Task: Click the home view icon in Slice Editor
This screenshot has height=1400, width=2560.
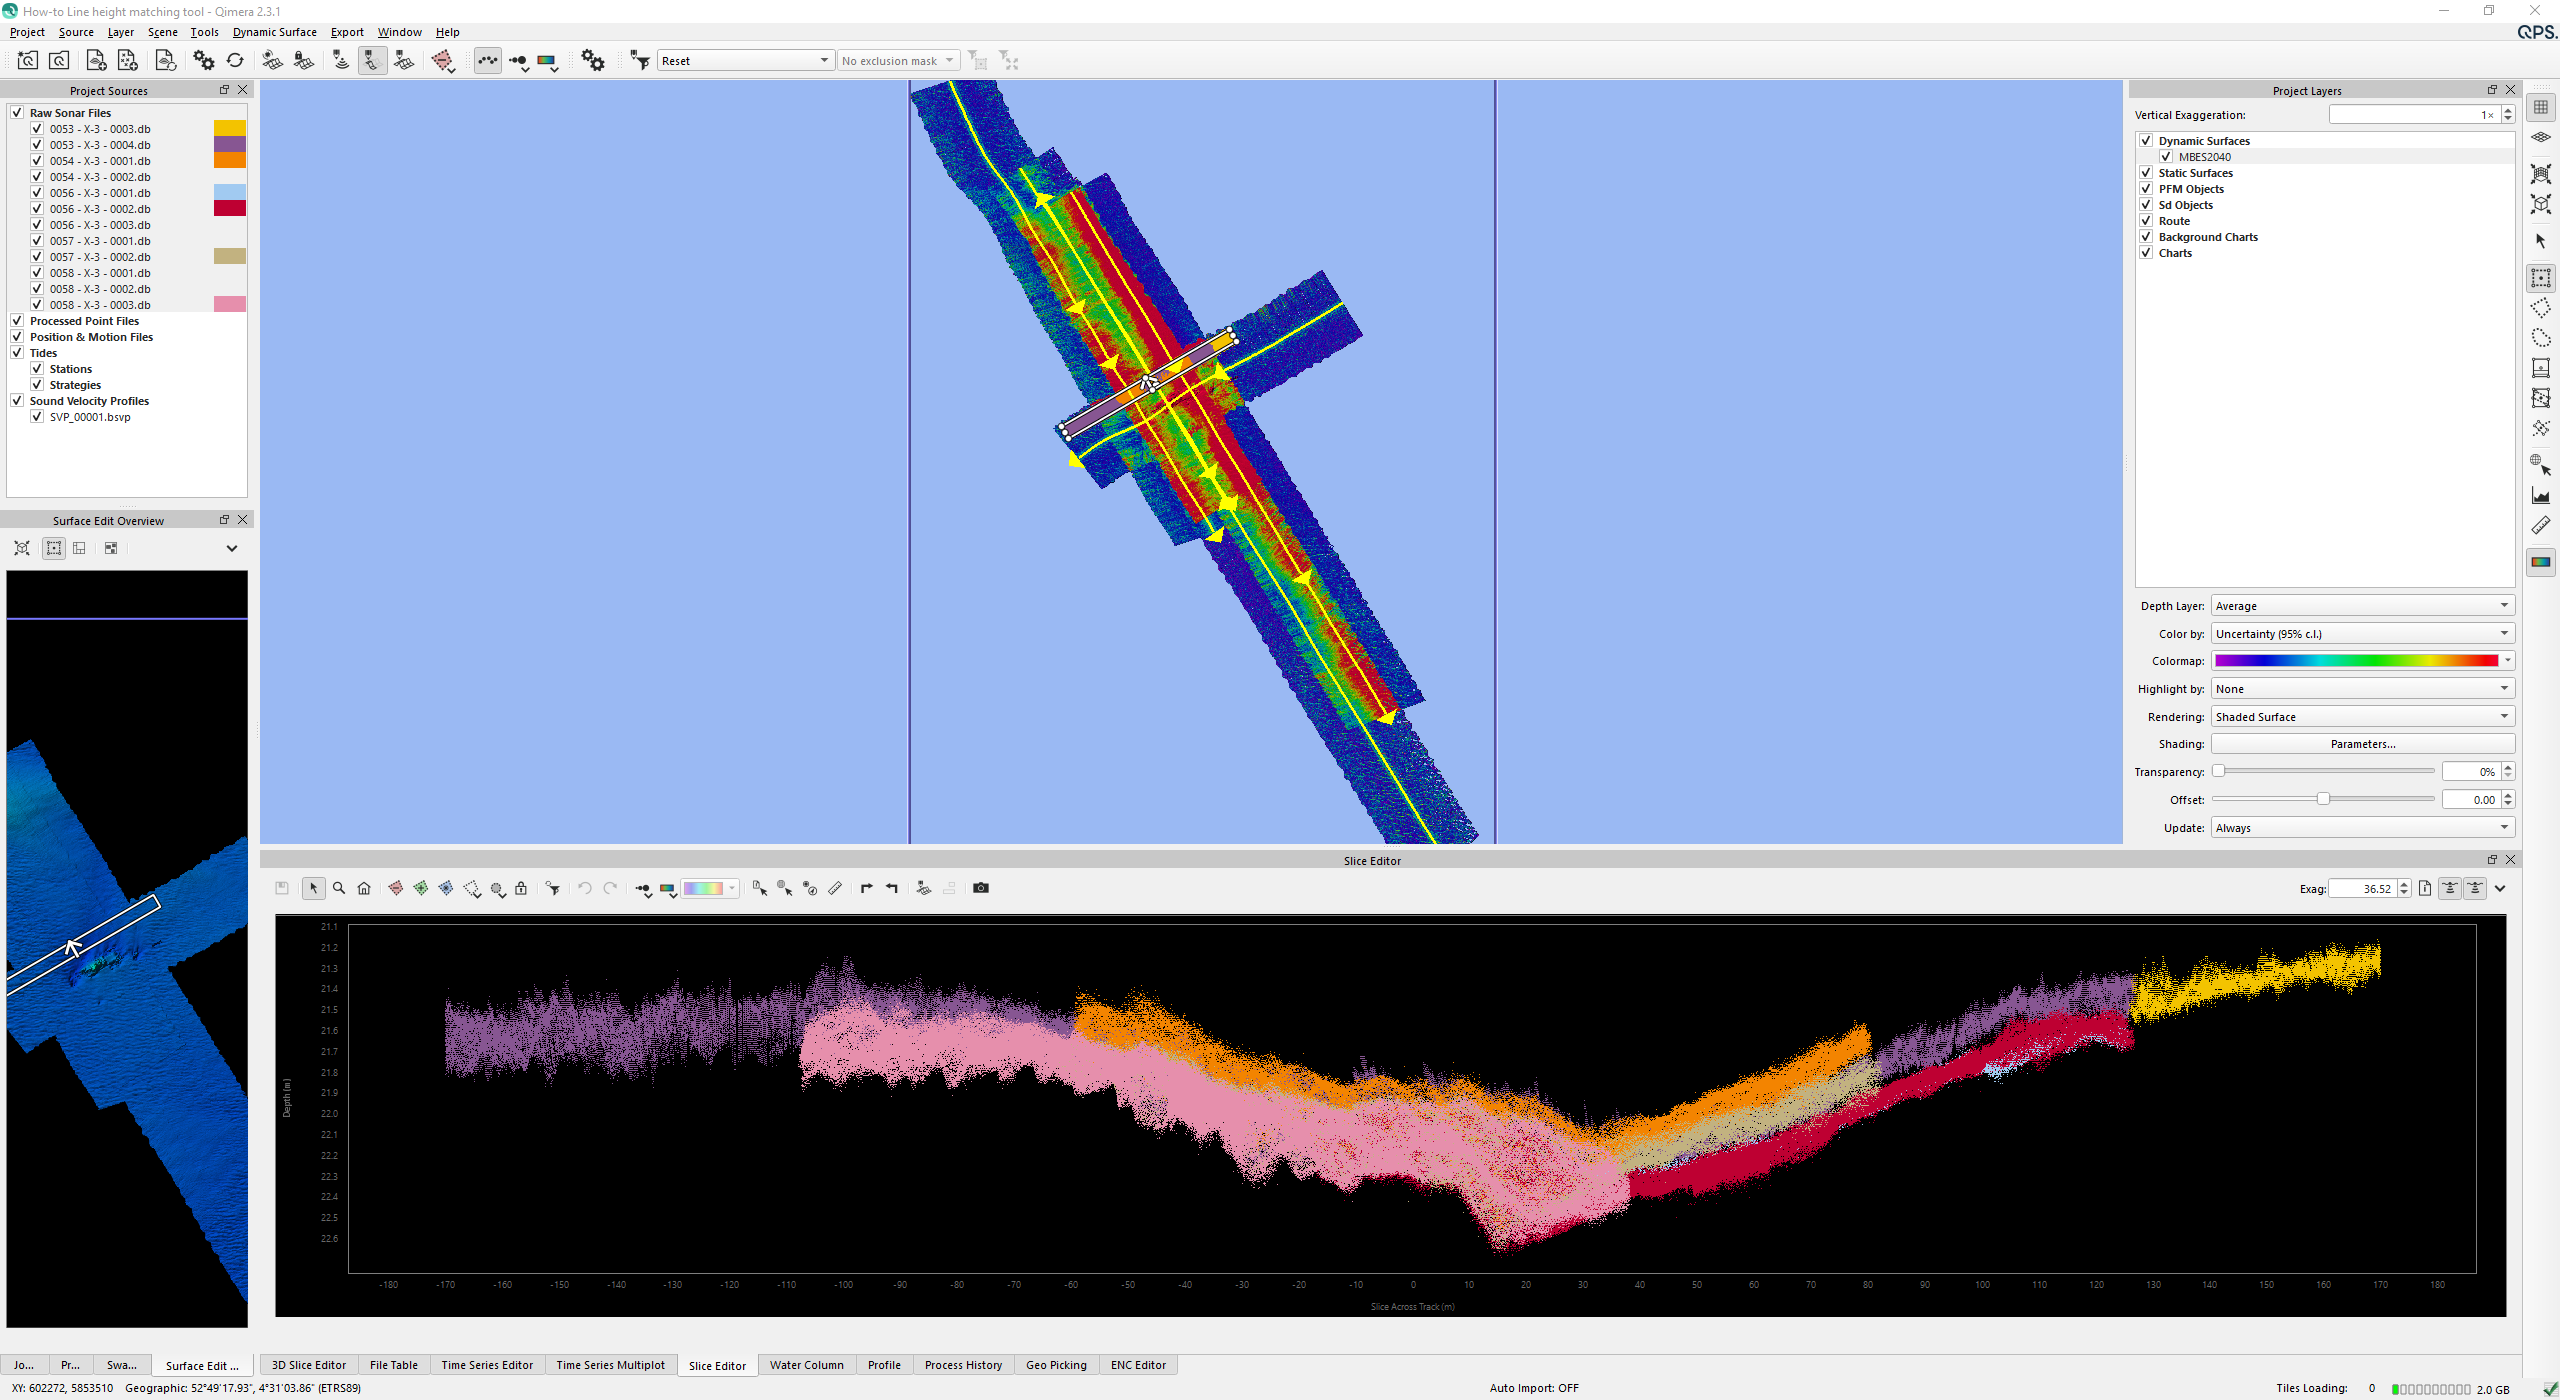Action: (x=364, y=888)
